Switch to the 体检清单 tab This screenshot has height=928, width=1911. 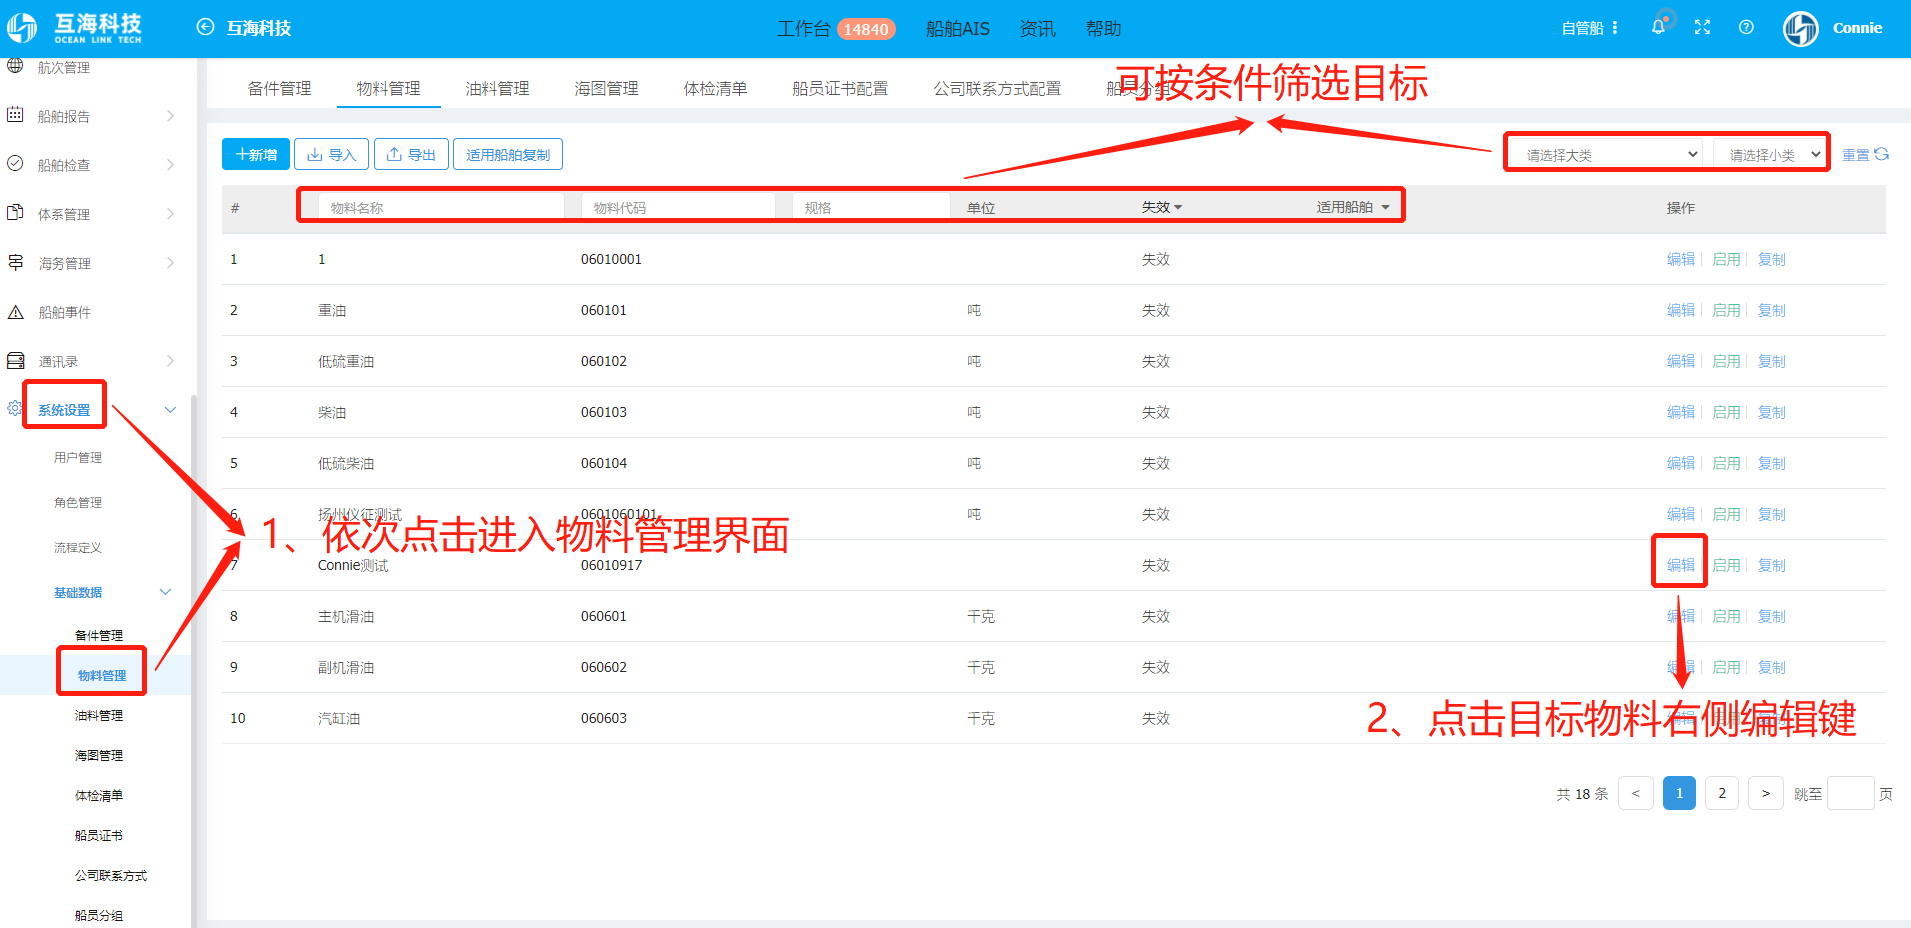coord(715,88)
